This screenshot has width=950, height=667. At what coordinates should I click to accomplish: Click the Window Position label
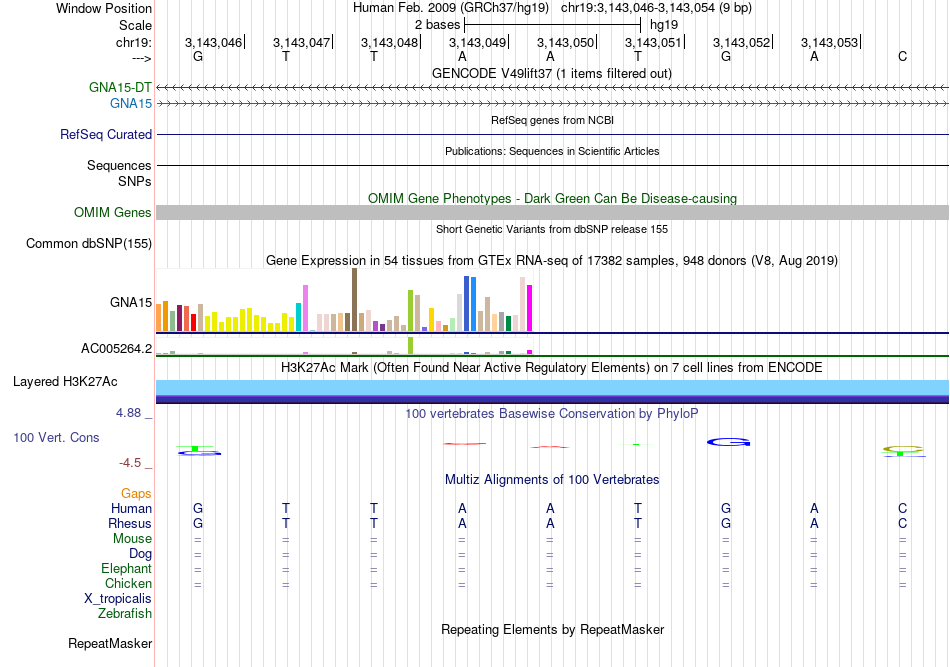[104, 8]
